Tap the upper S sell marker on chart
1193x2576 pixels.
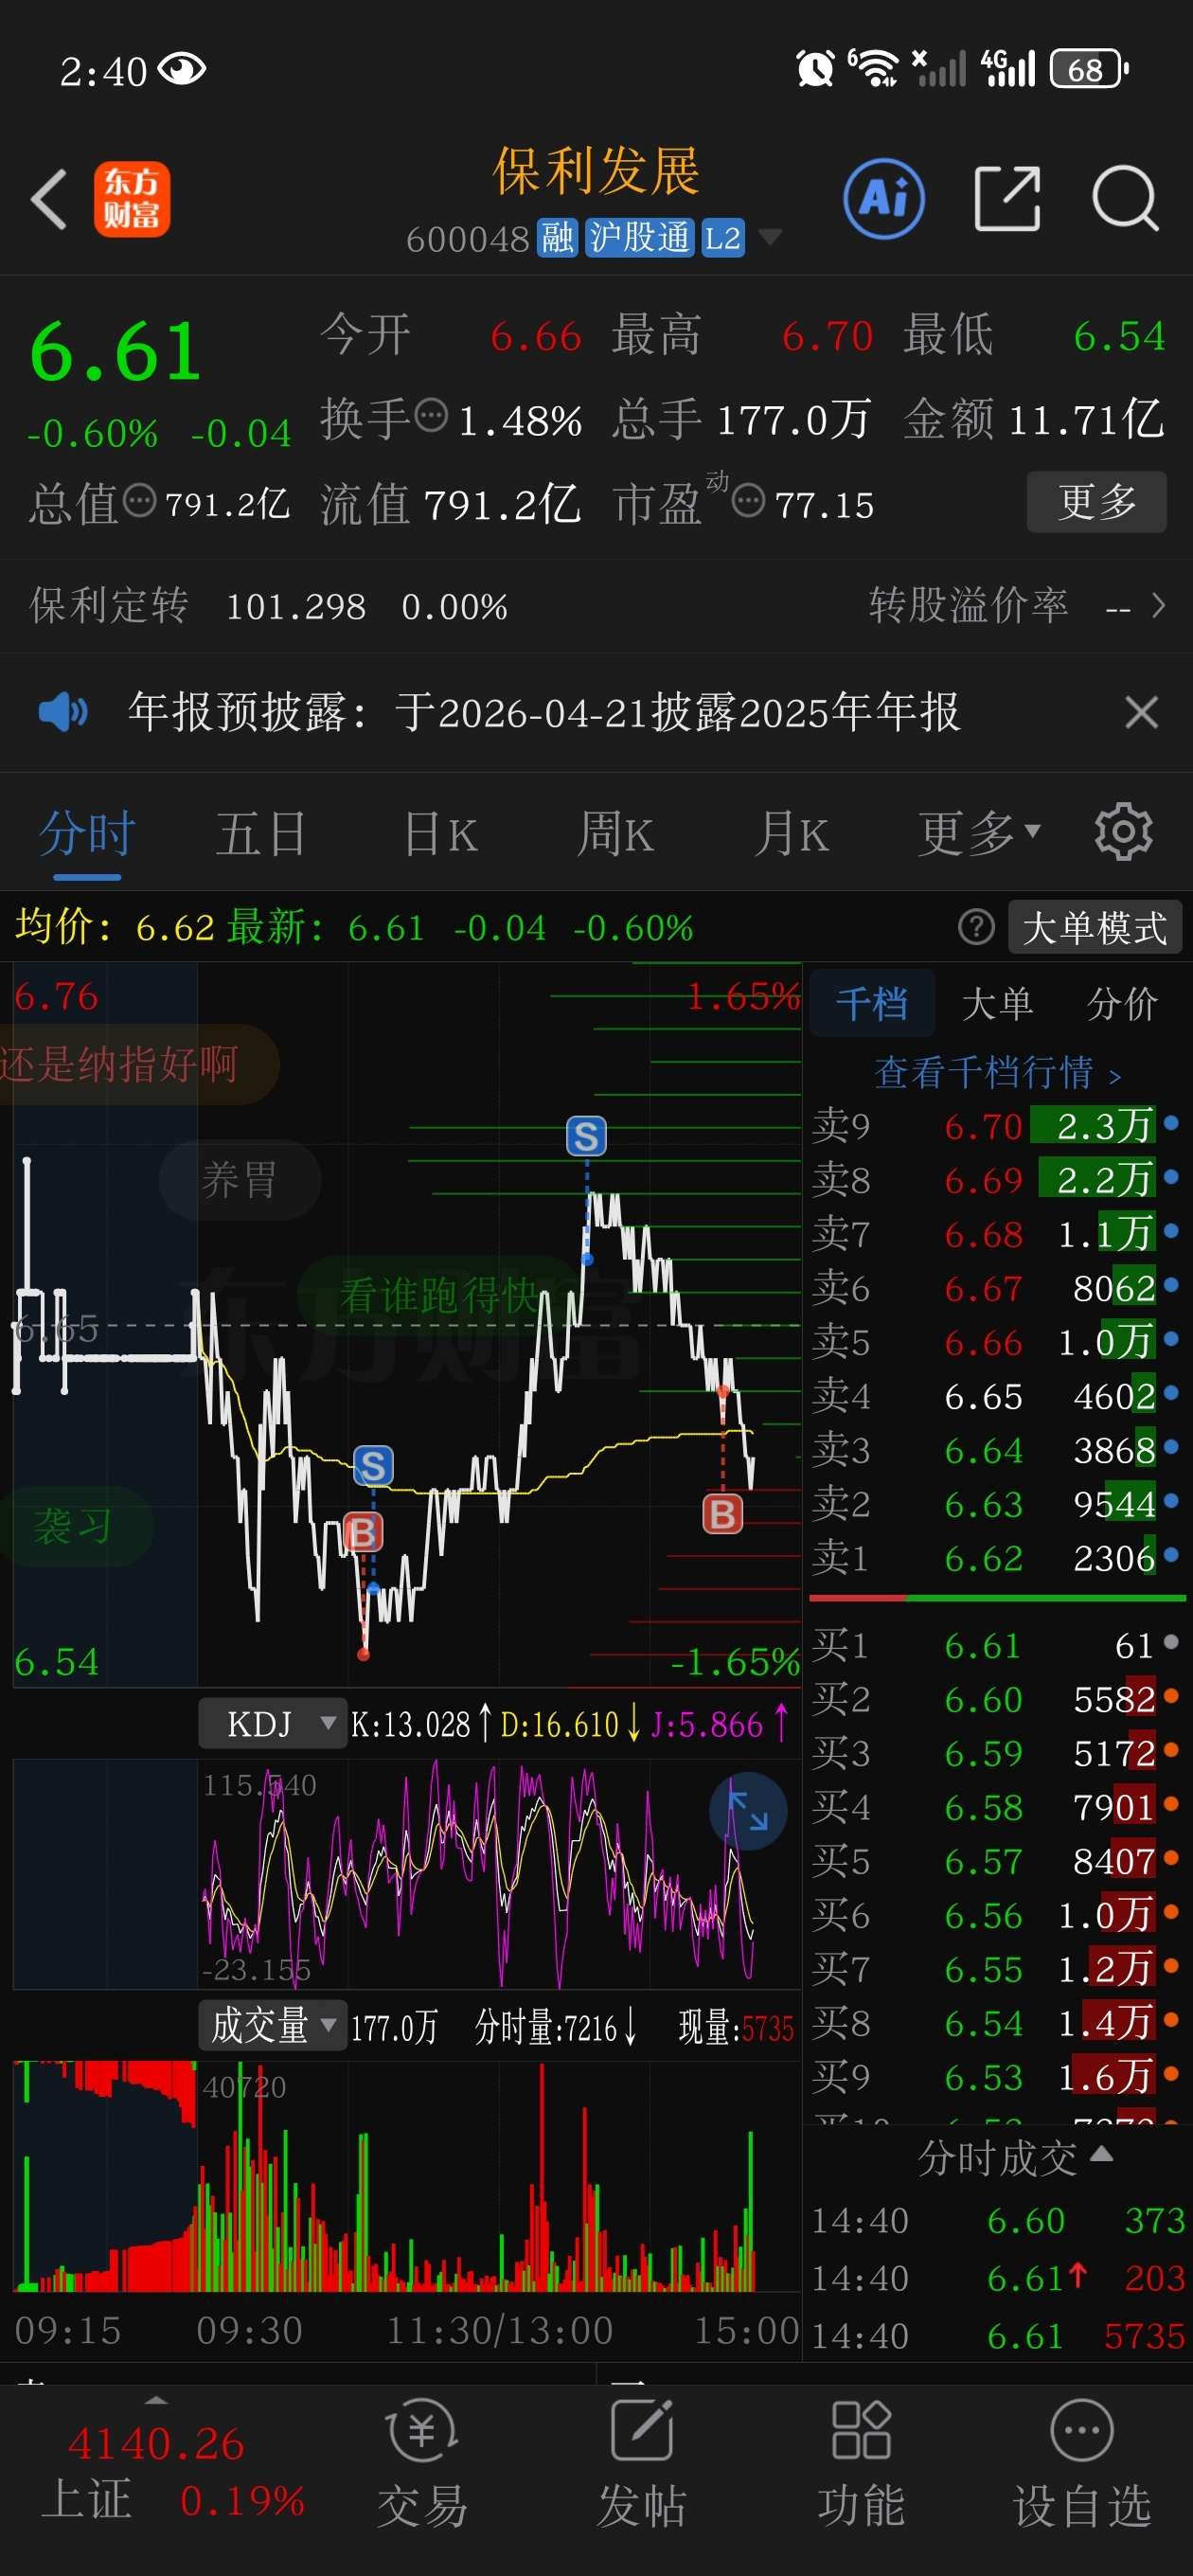pos(586,1136)
